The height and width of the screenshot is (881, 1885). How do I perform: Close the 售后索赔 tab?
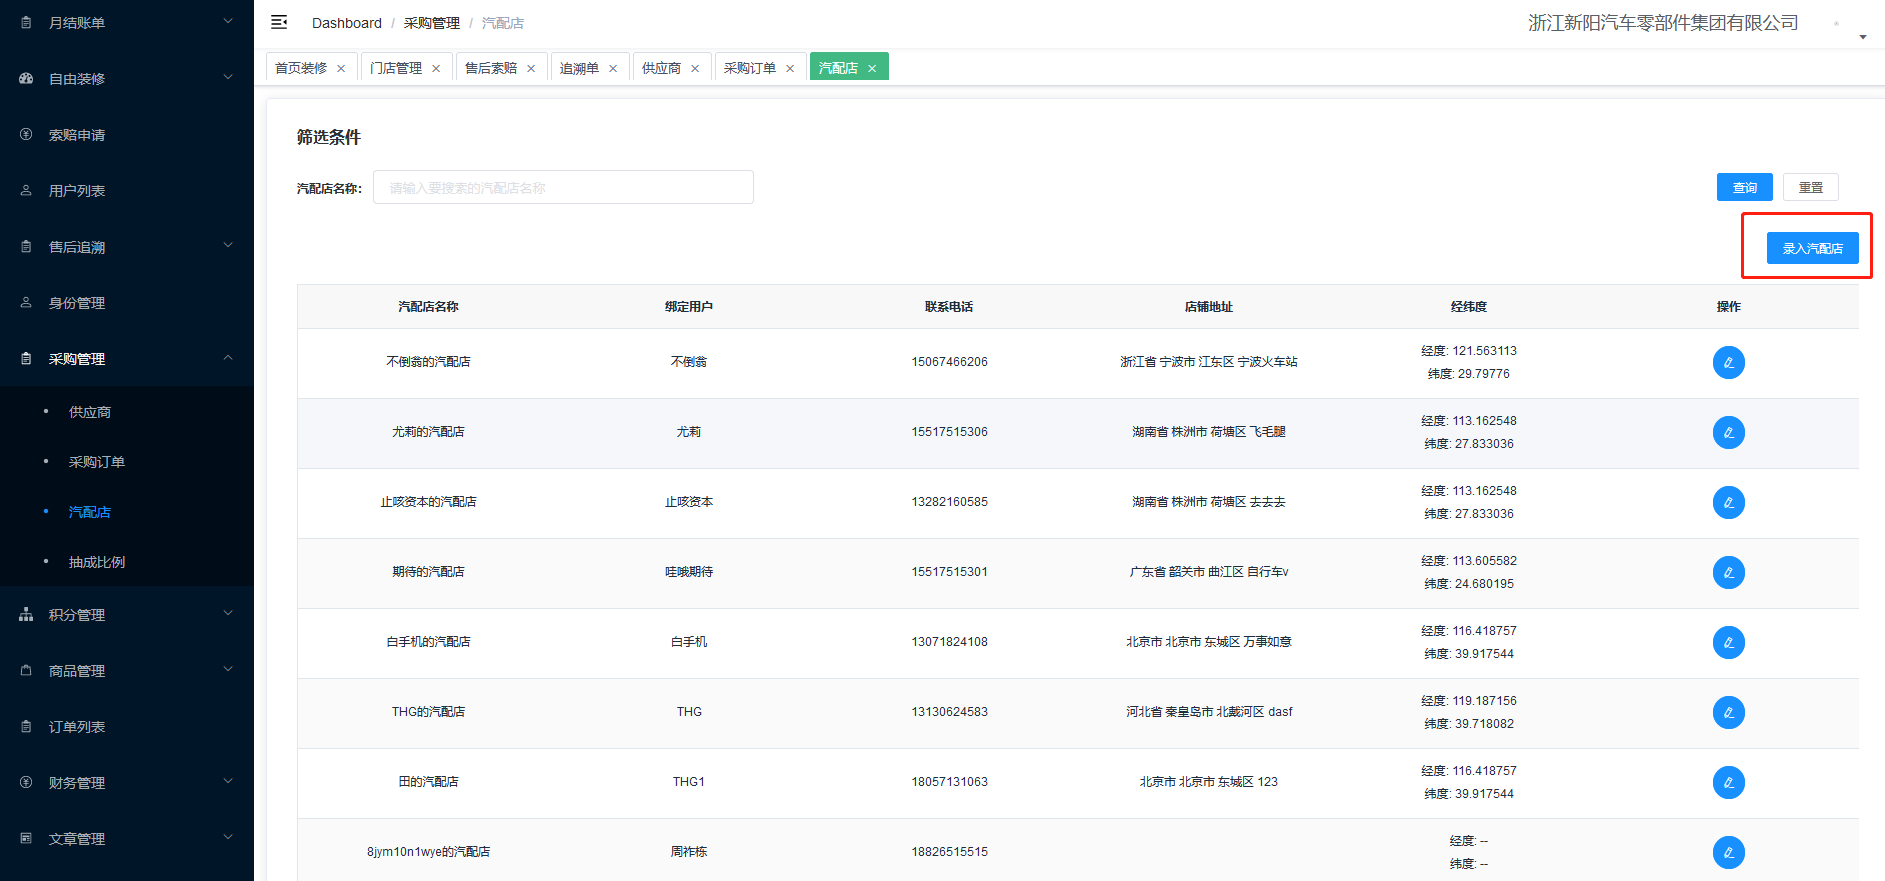(531, 68)
